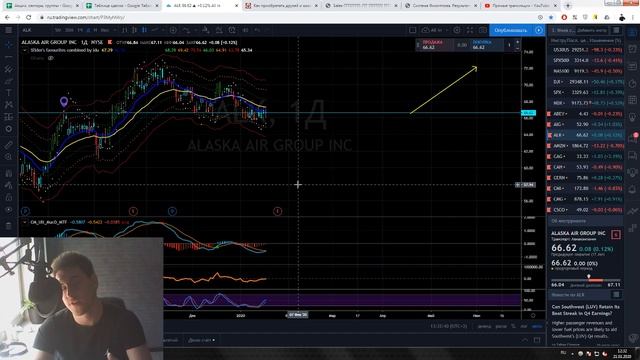Open the calendar sidebar icon

pyautogui.click(x=633, y=99)
